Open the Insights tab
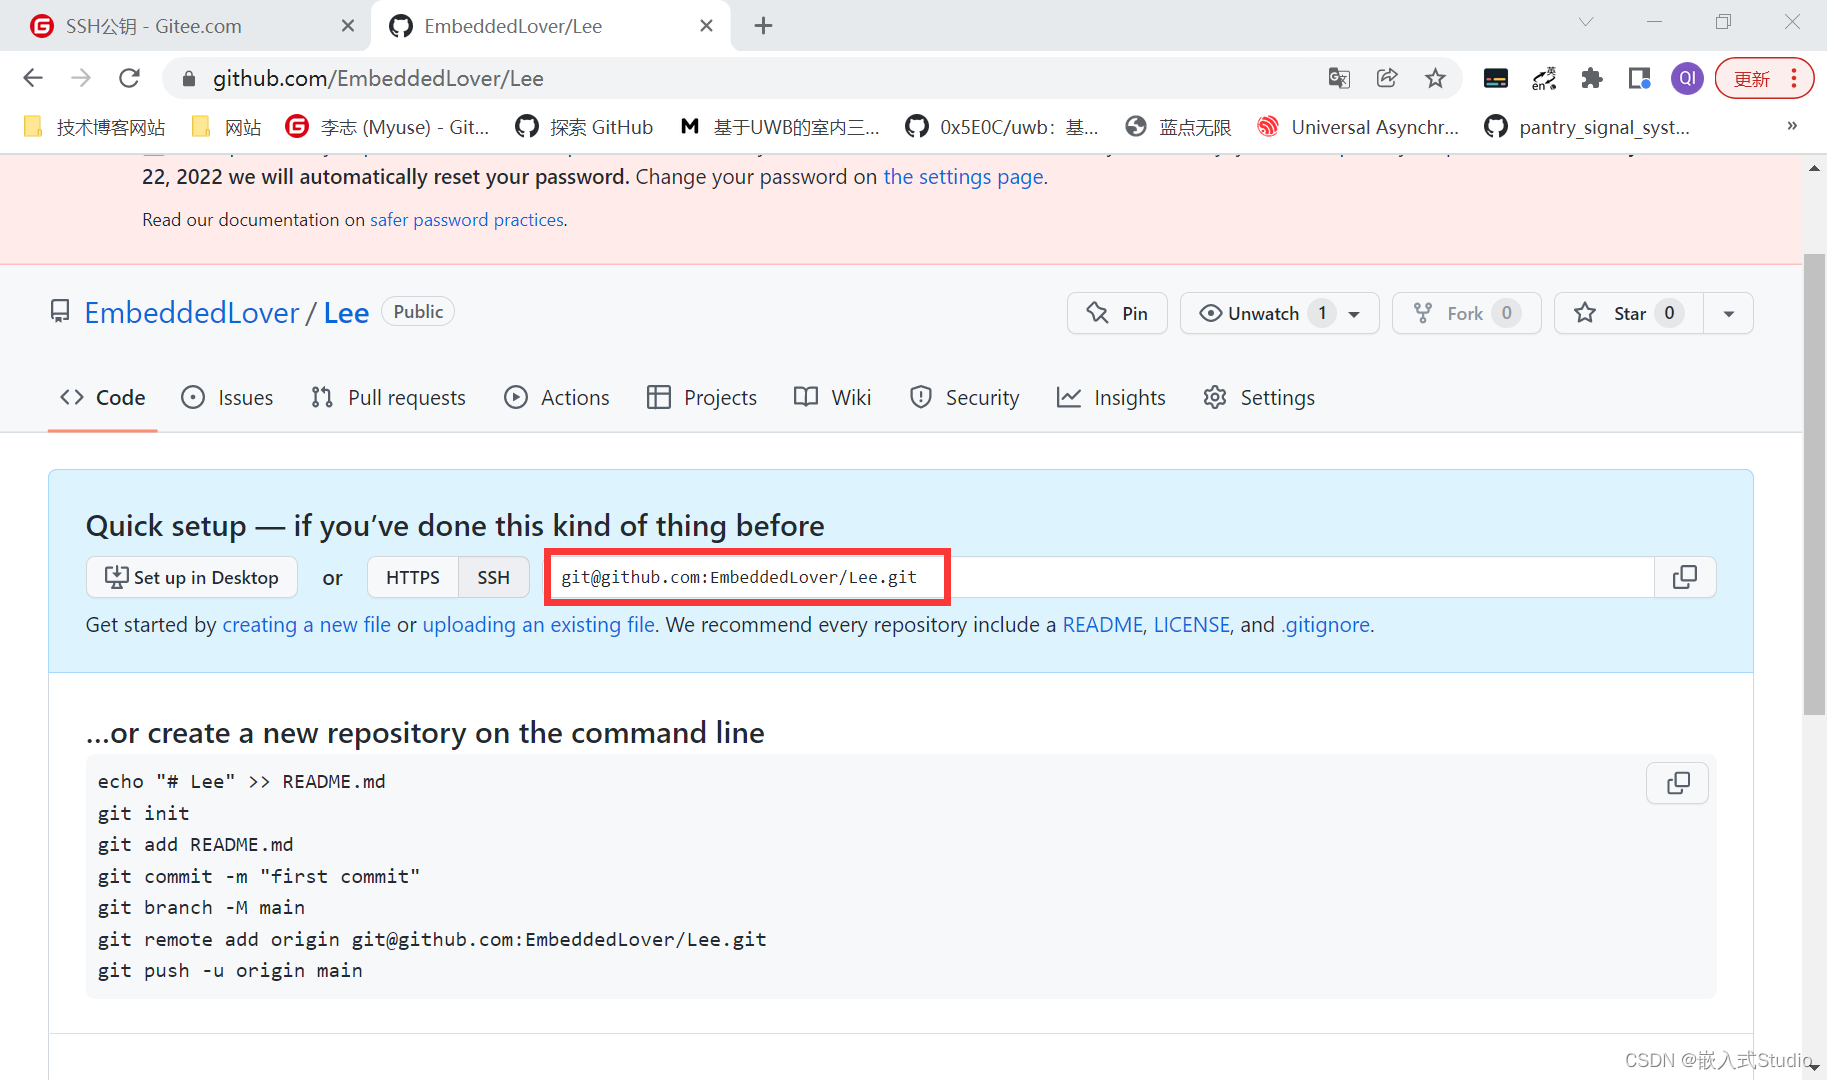 1111,397
